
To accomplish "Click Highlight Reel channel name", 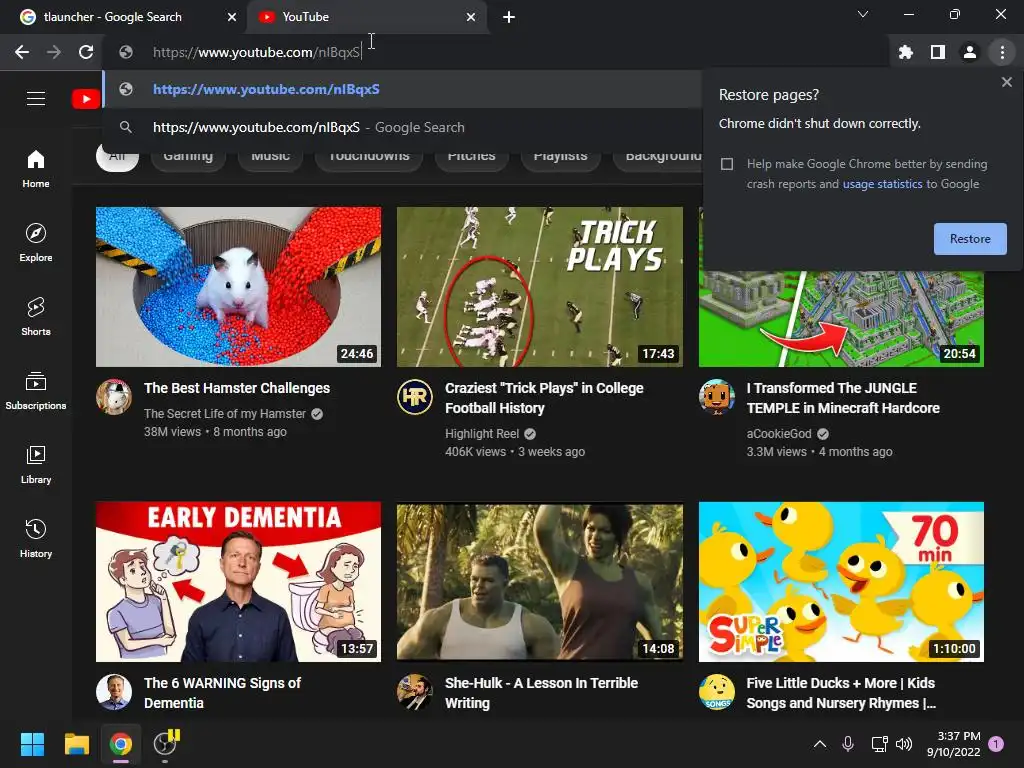I will [482, 434].
